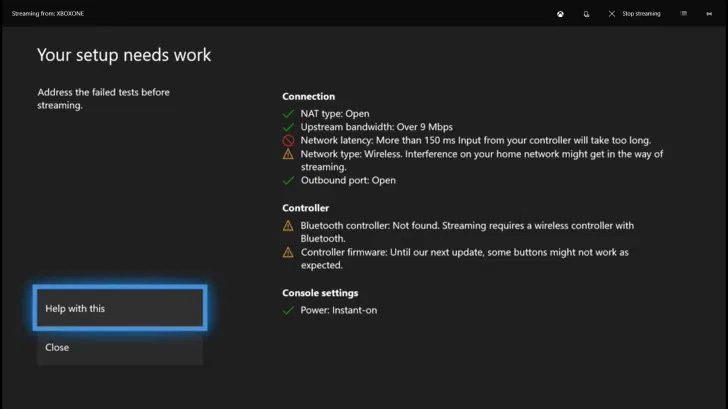Click the 'Power: Instant-on' text
This screenshot has width=728, height=409.
tap(338, 310)
